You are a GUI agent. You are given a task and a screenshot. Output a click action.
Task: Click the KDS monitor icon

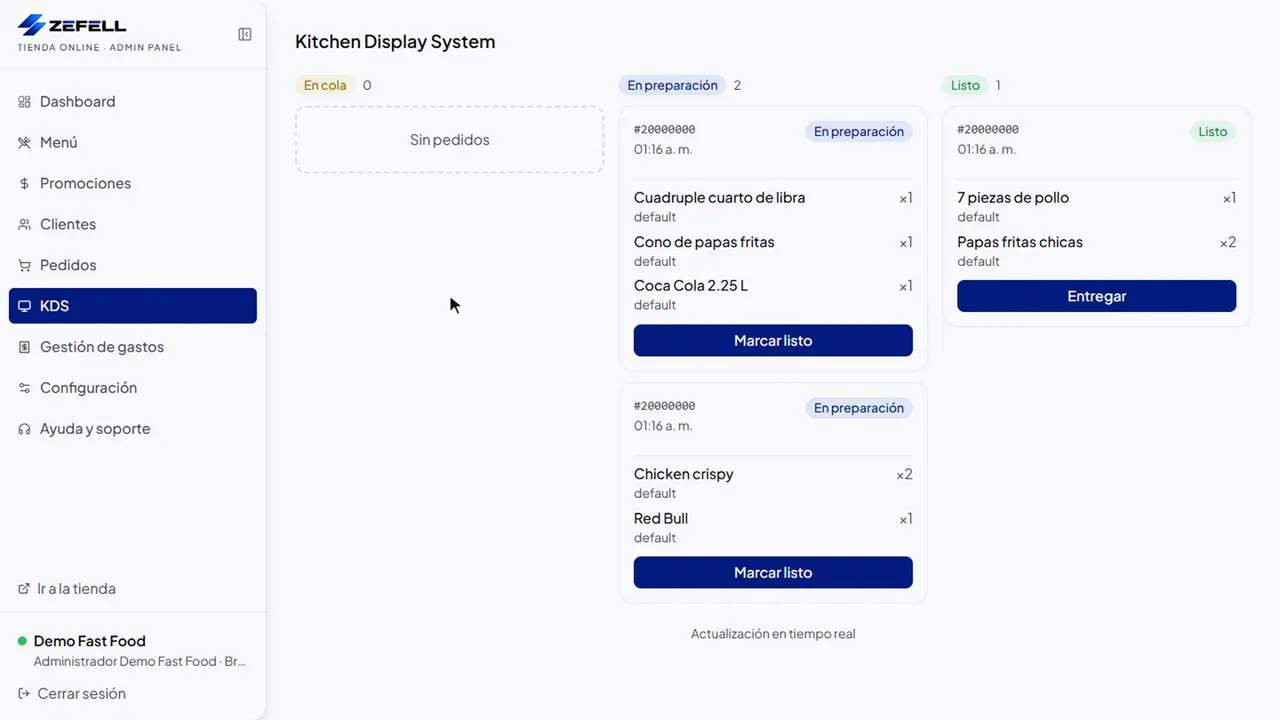(24, 306)
